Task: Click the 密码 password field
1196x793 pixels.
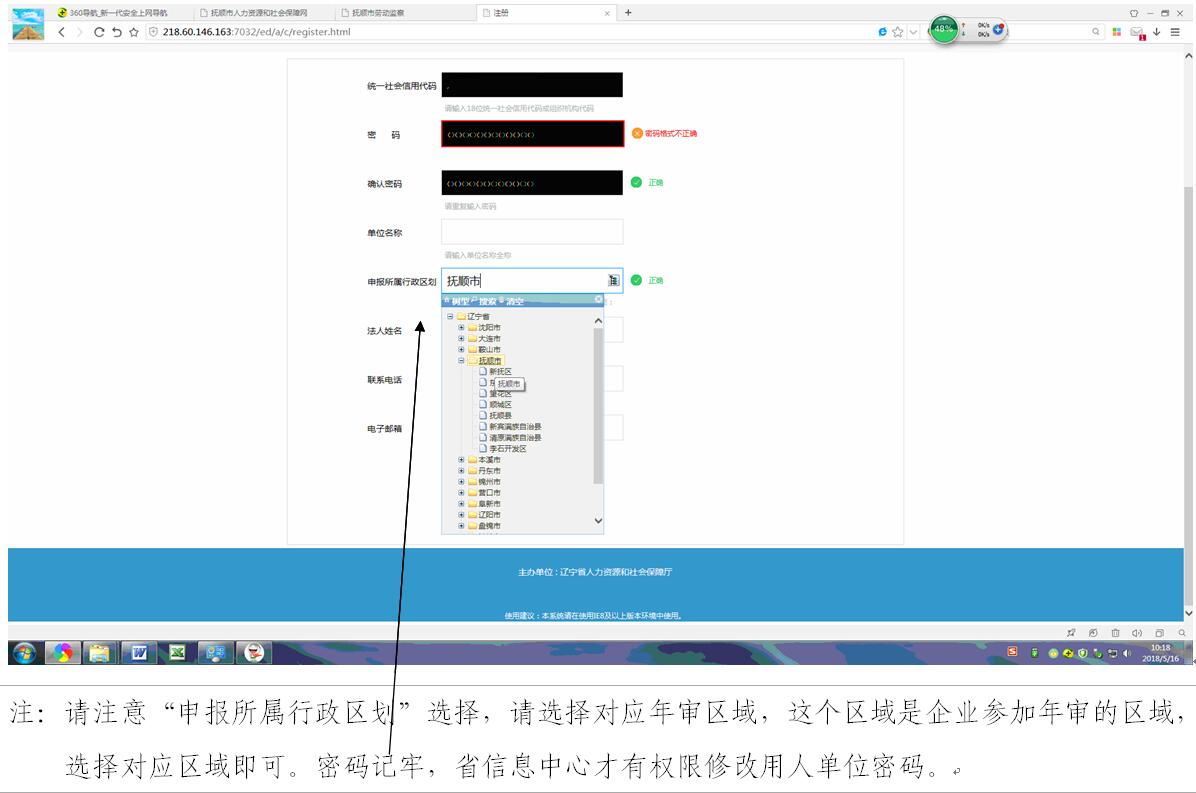Action: click(532, 134)
